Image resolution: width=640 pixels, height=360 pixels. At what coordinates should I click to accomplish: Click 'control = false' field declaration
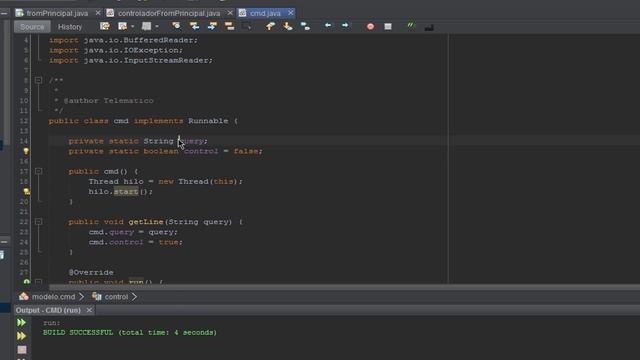pyautogui.click(x=221, y=151)
